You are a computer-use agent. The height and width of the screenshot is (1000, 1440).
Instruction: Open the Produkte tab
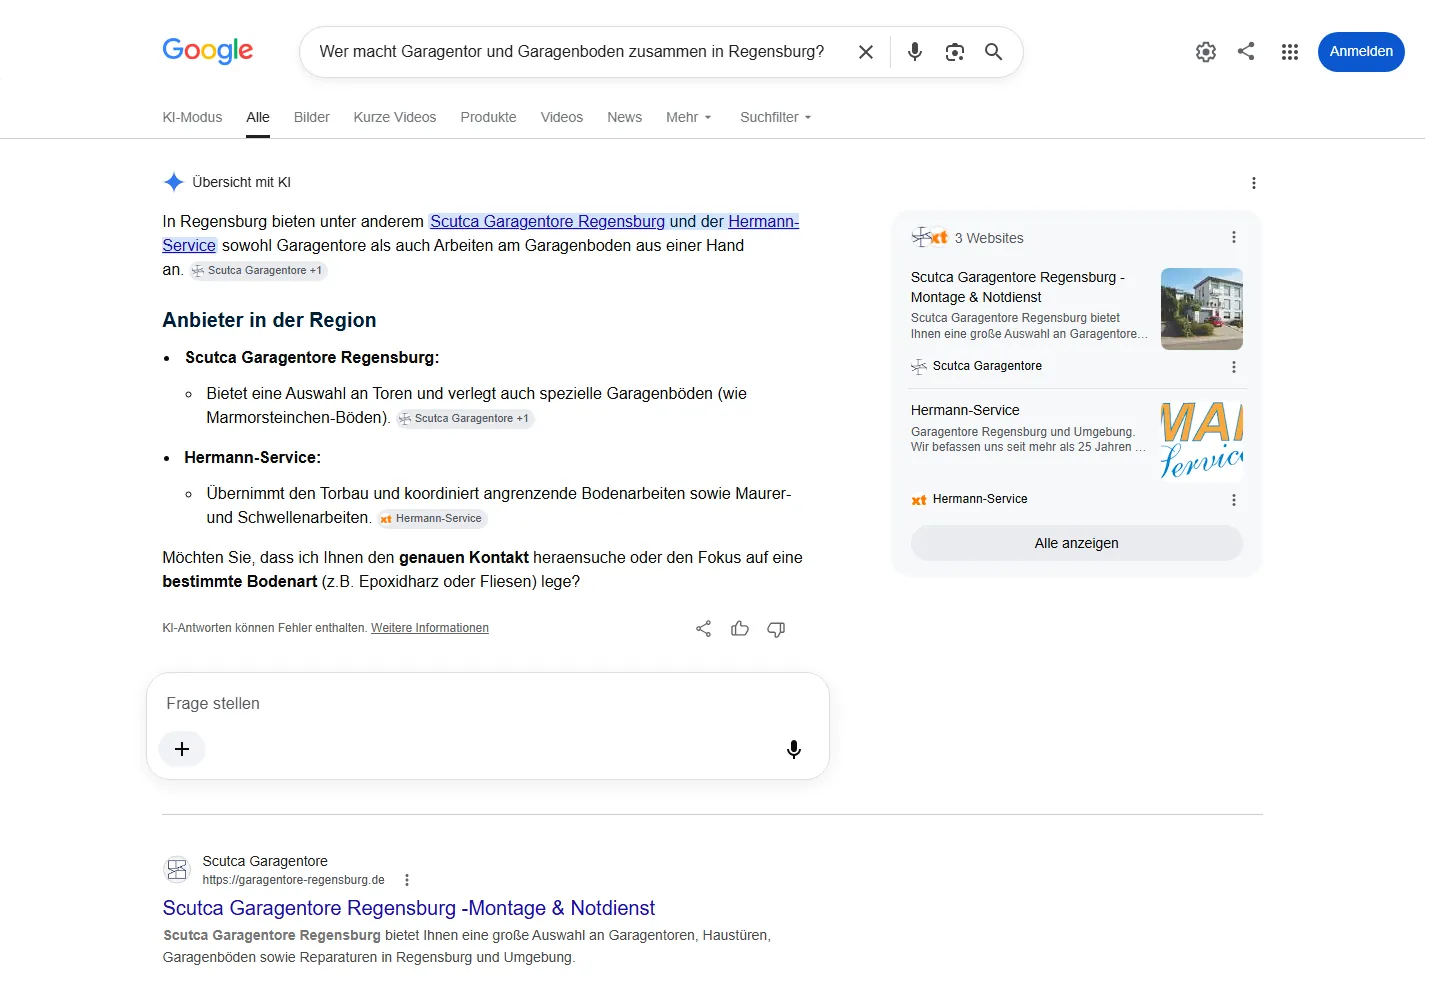489,117
